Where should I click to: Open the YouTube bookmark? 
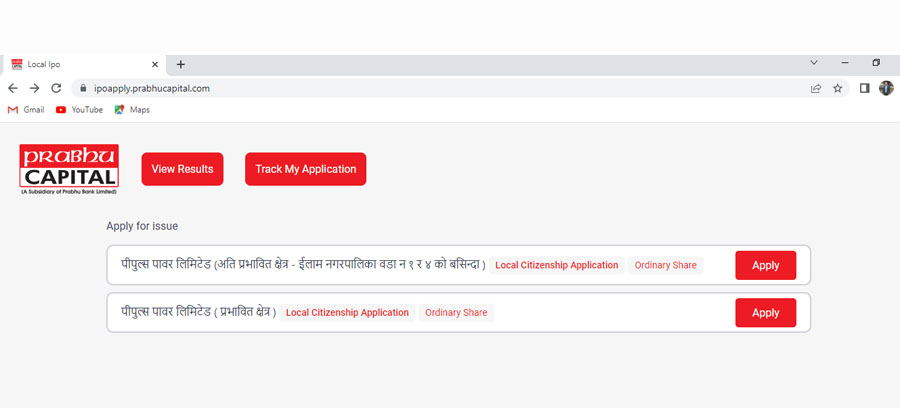[79, 110]
